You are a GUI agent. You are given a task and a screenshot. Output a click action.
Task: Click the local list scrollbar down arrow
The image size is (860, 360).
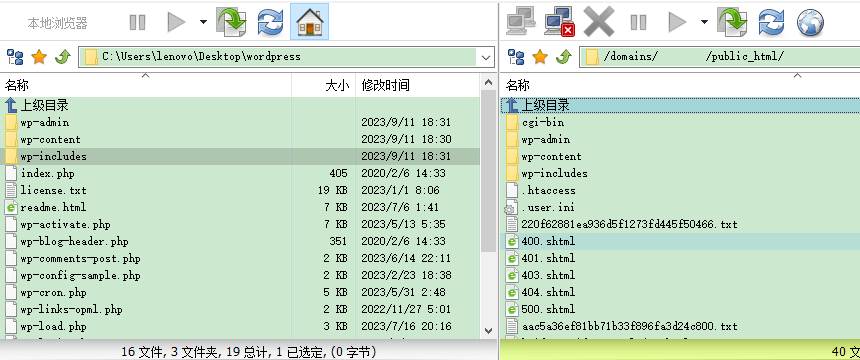(488, 330)
